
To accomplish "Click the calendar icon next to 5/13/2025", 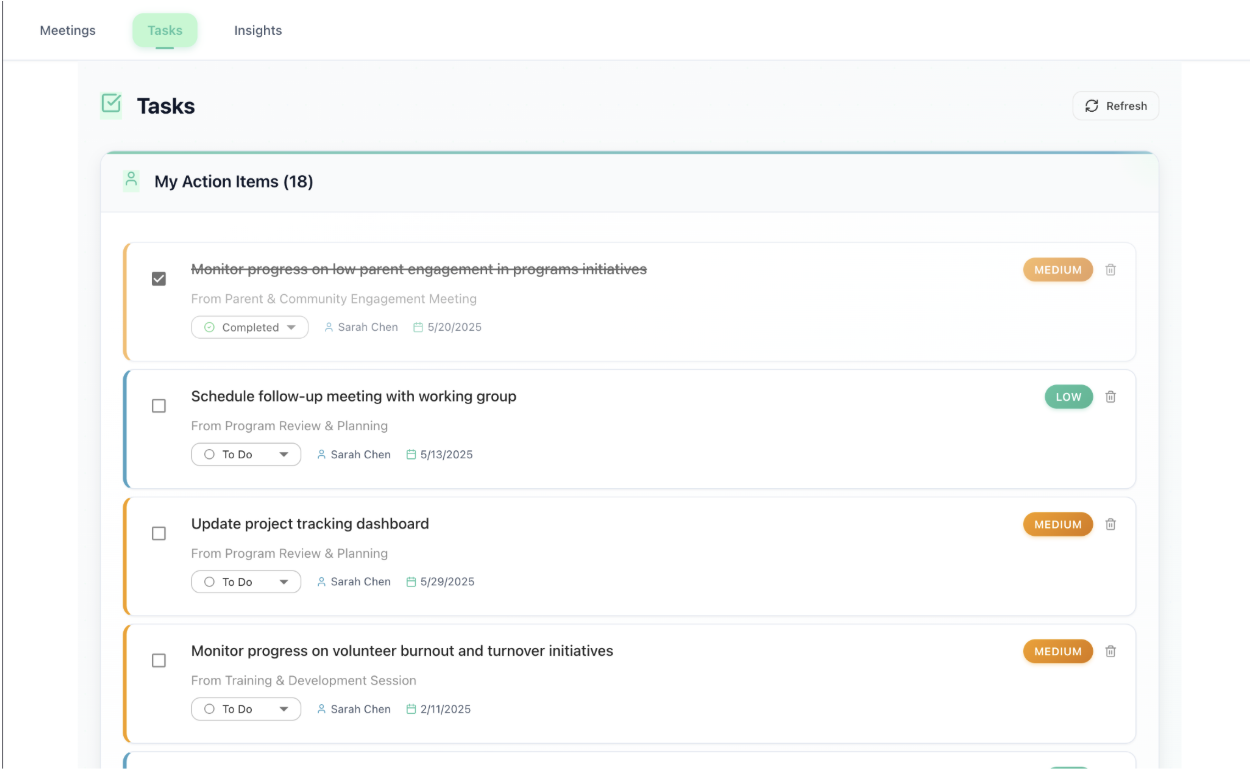I will tap(411, 454).
